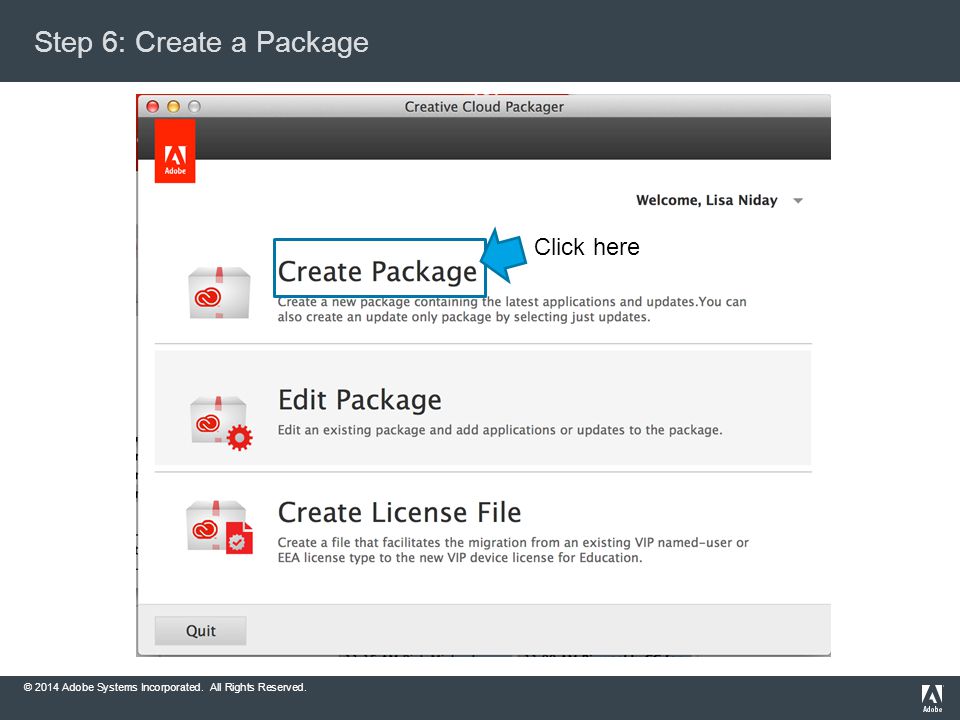Expand the Welcome, Lisa Niday dropdown arrow

[798, 201]
